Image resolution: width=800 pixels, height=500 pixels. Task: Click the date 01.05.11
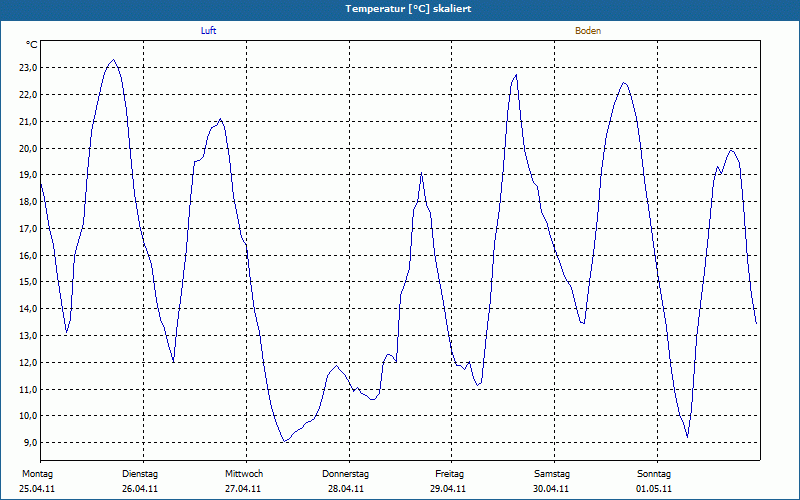[654, 489]
